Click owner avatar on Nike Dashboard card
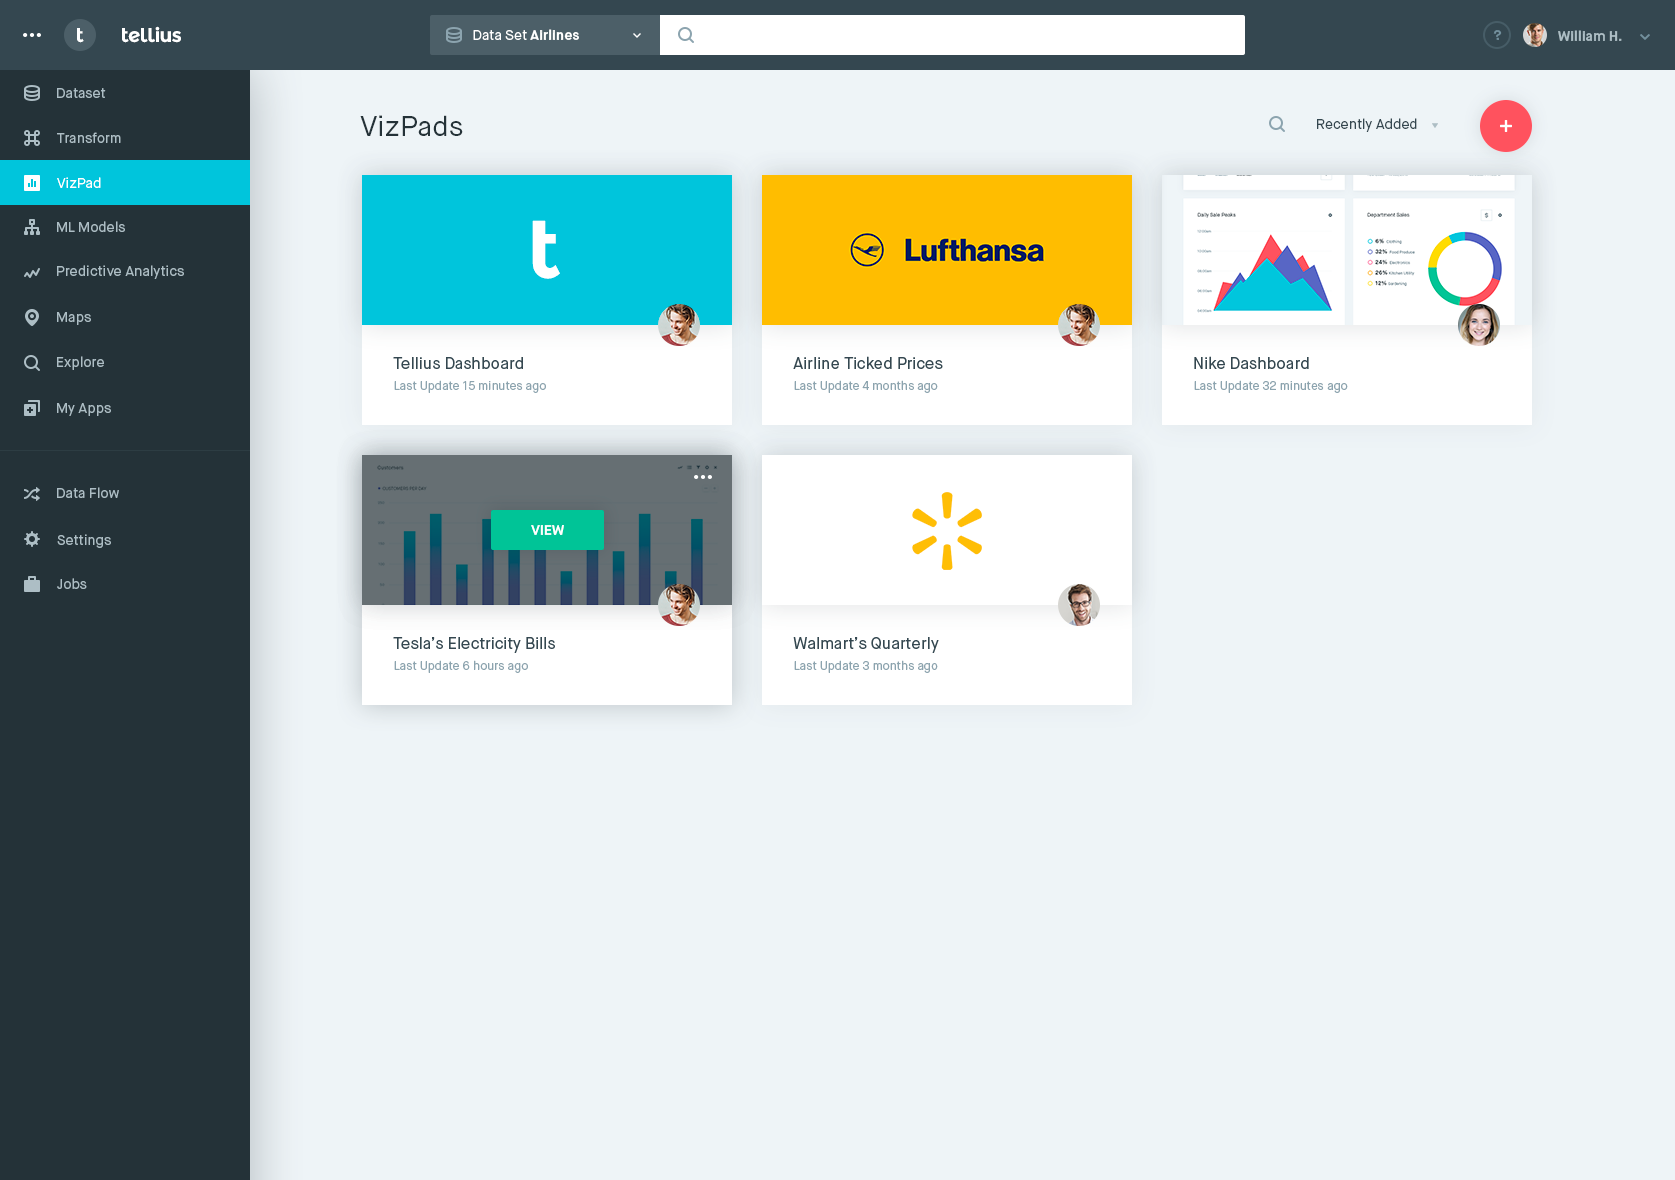Image resolution: width=1675 pixels, height=1180 pixels. click(x=1479, y=325)
